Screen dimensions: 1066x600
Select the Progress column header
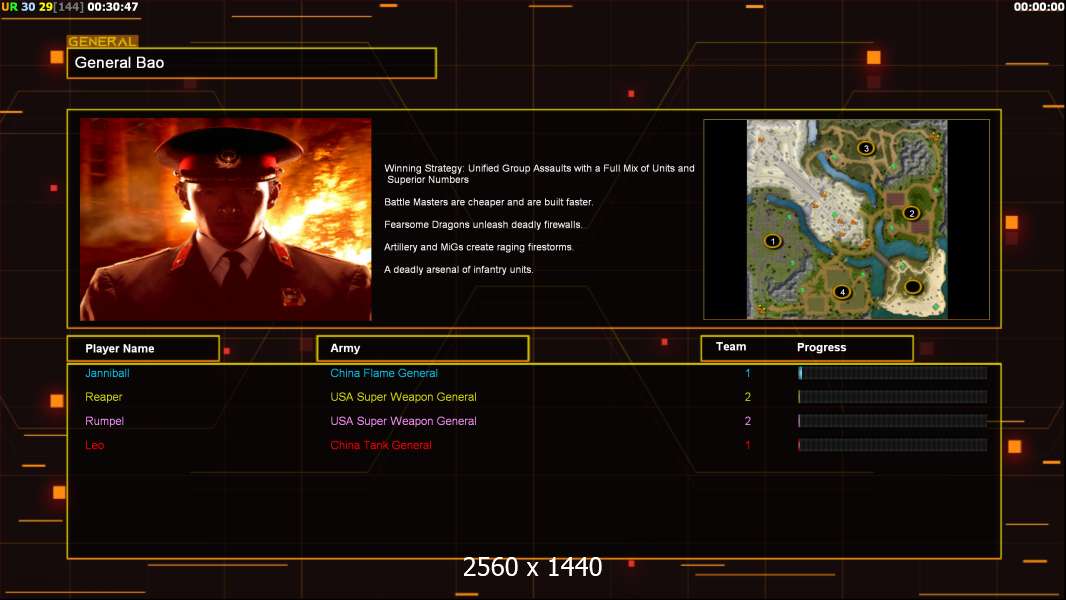[x=821, y=347]
